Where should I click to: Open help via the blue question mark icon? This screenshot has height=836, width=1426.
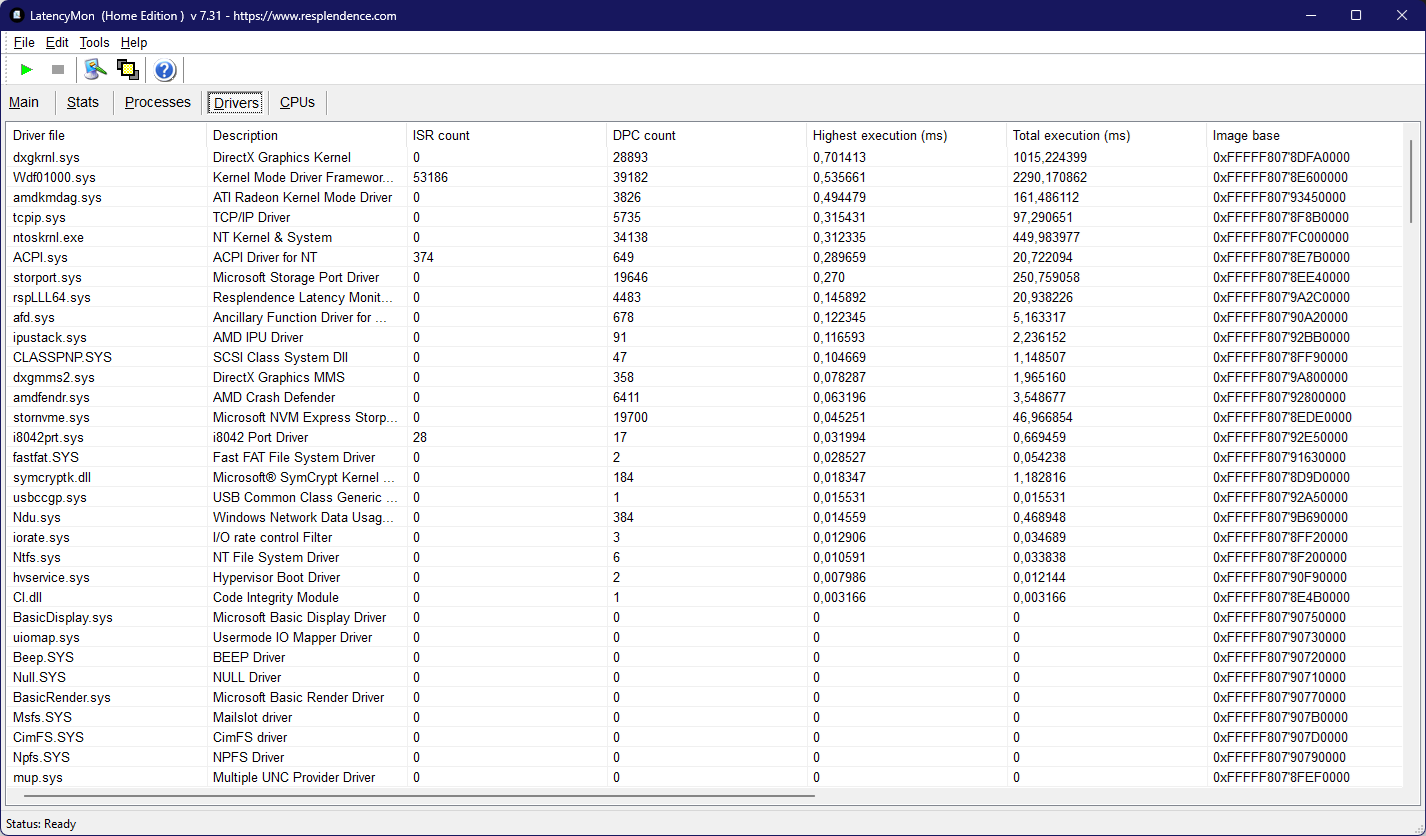point(165,70)
